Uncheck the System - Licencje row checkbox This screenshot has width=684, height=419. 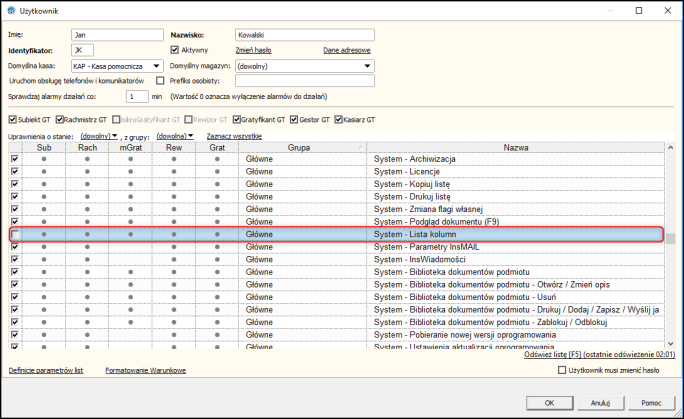[x=15, y=172]
